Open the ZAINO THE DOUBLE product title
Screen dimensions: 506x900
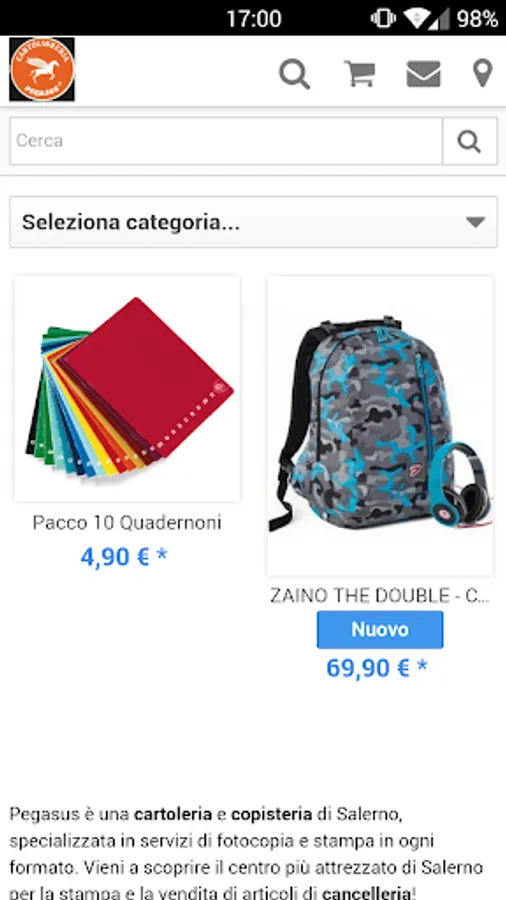[x=380, y=596]
